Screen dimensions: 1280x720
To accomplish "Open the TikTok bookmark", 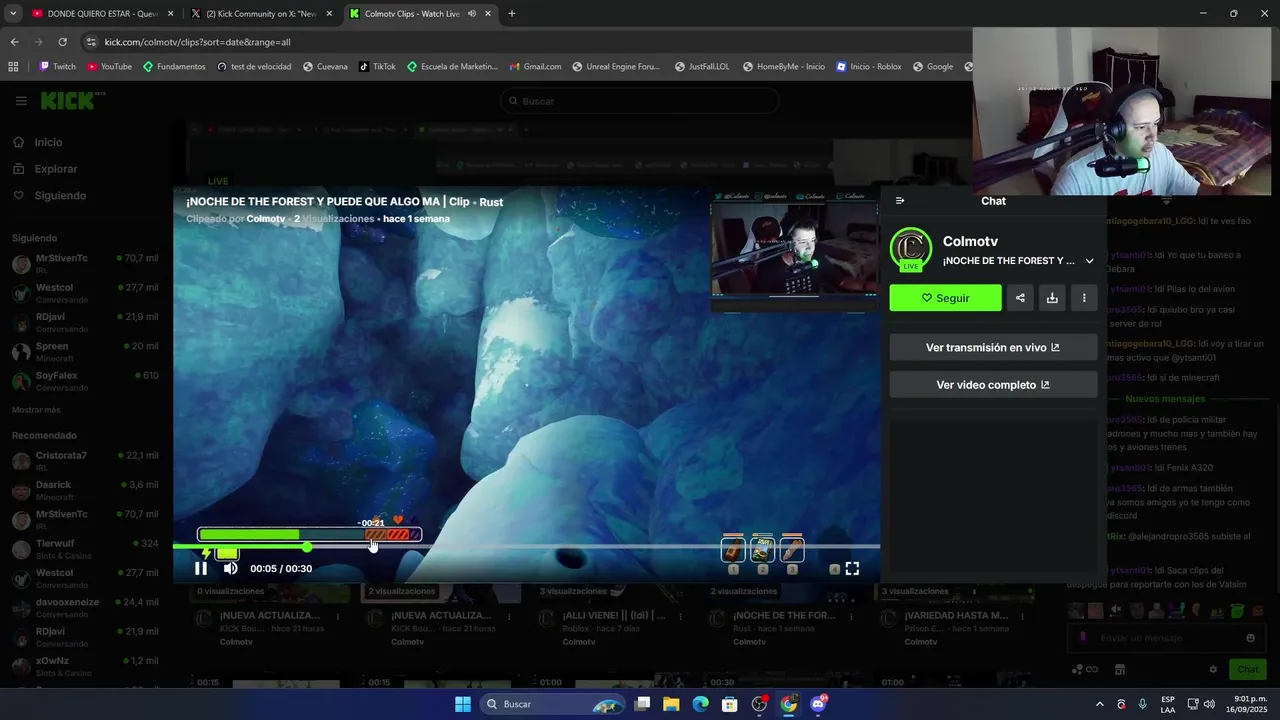I will click(x=377, y=67).
